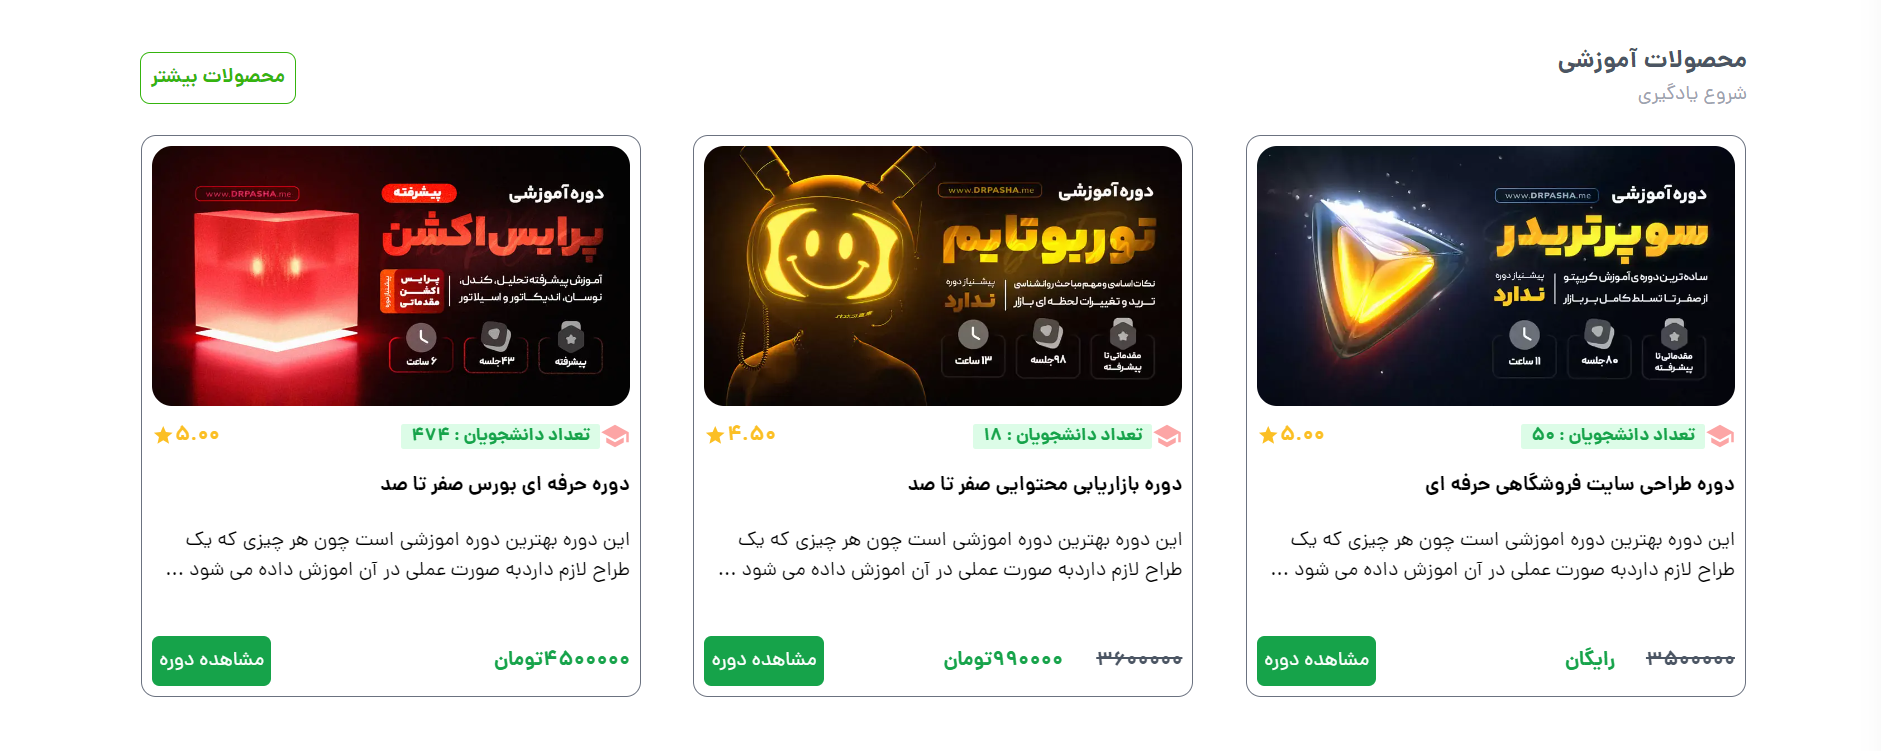Click the 990000 تومان price
Viewport: 1881px width, 751px height.
pos(1003,660)
